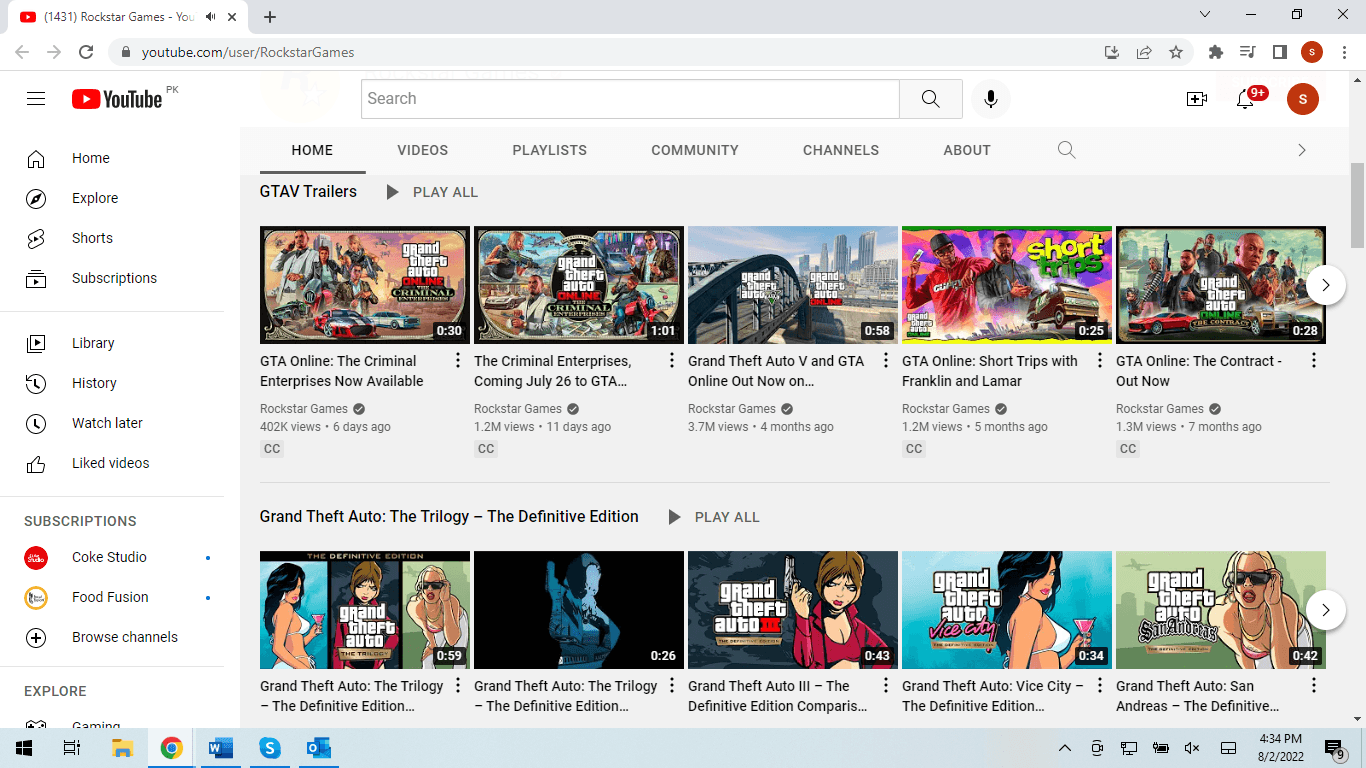
Task: Open Chrome tab search dropdown
Action: click(x=1205, y=15)
